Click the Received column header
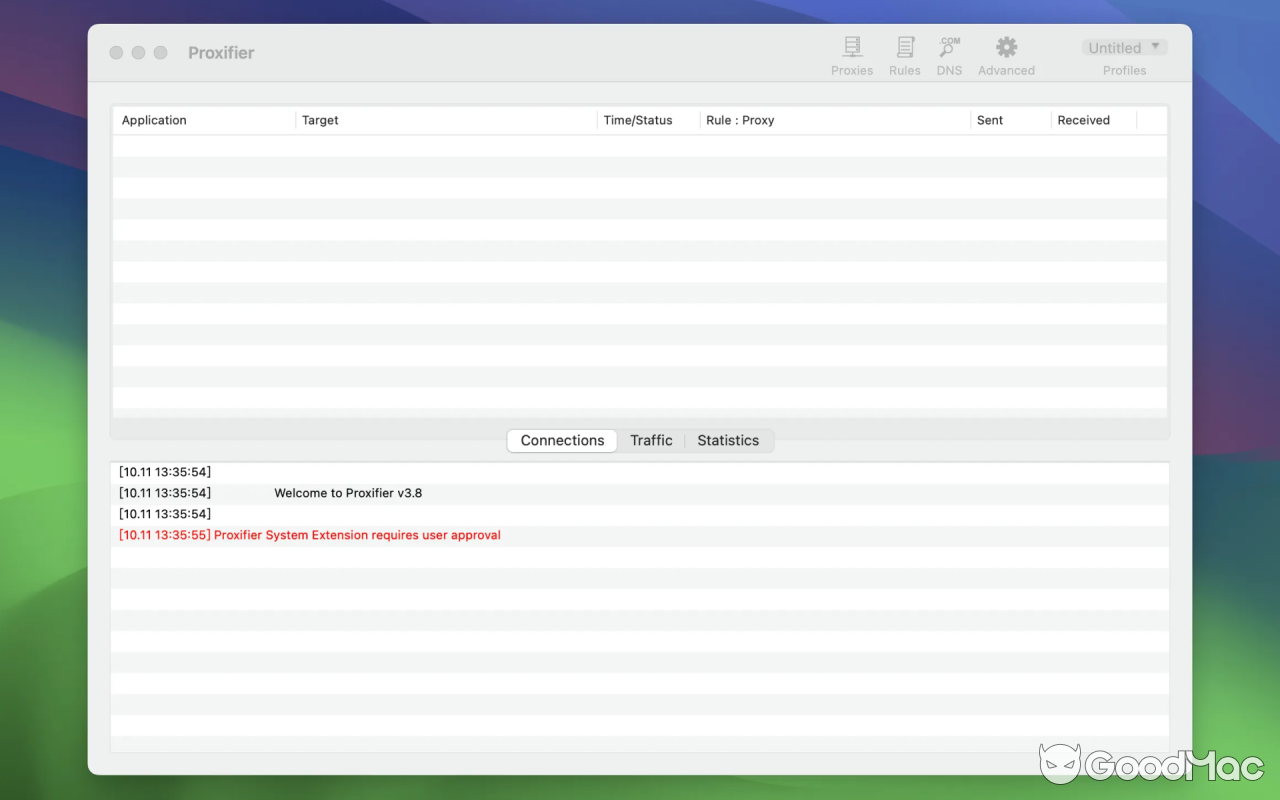 pos(1083,120)
